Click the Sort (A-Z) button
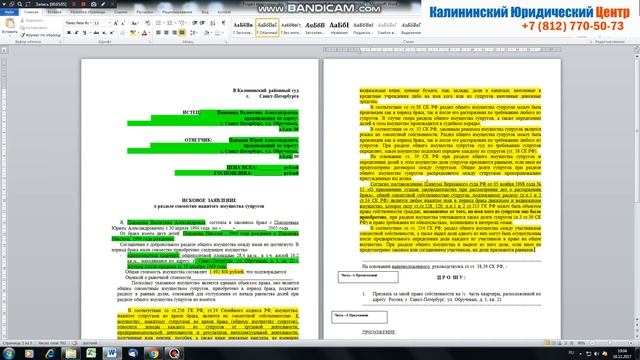 point(213,23)
